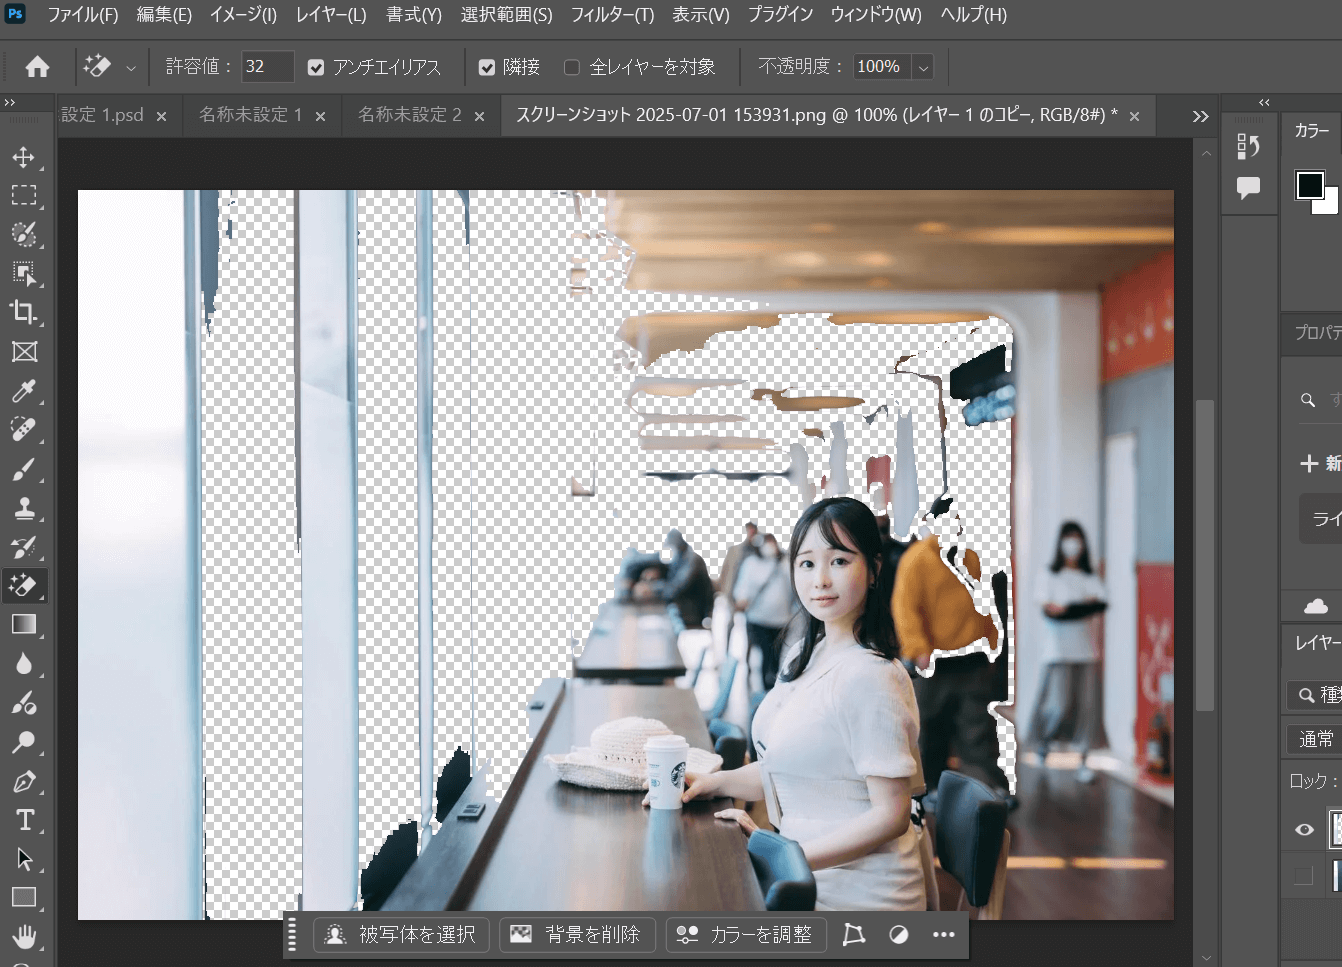Viewport: 1342px width, 967px height.
Task: Select the Horizontal Type tool
Action: [x=24, y=820]
